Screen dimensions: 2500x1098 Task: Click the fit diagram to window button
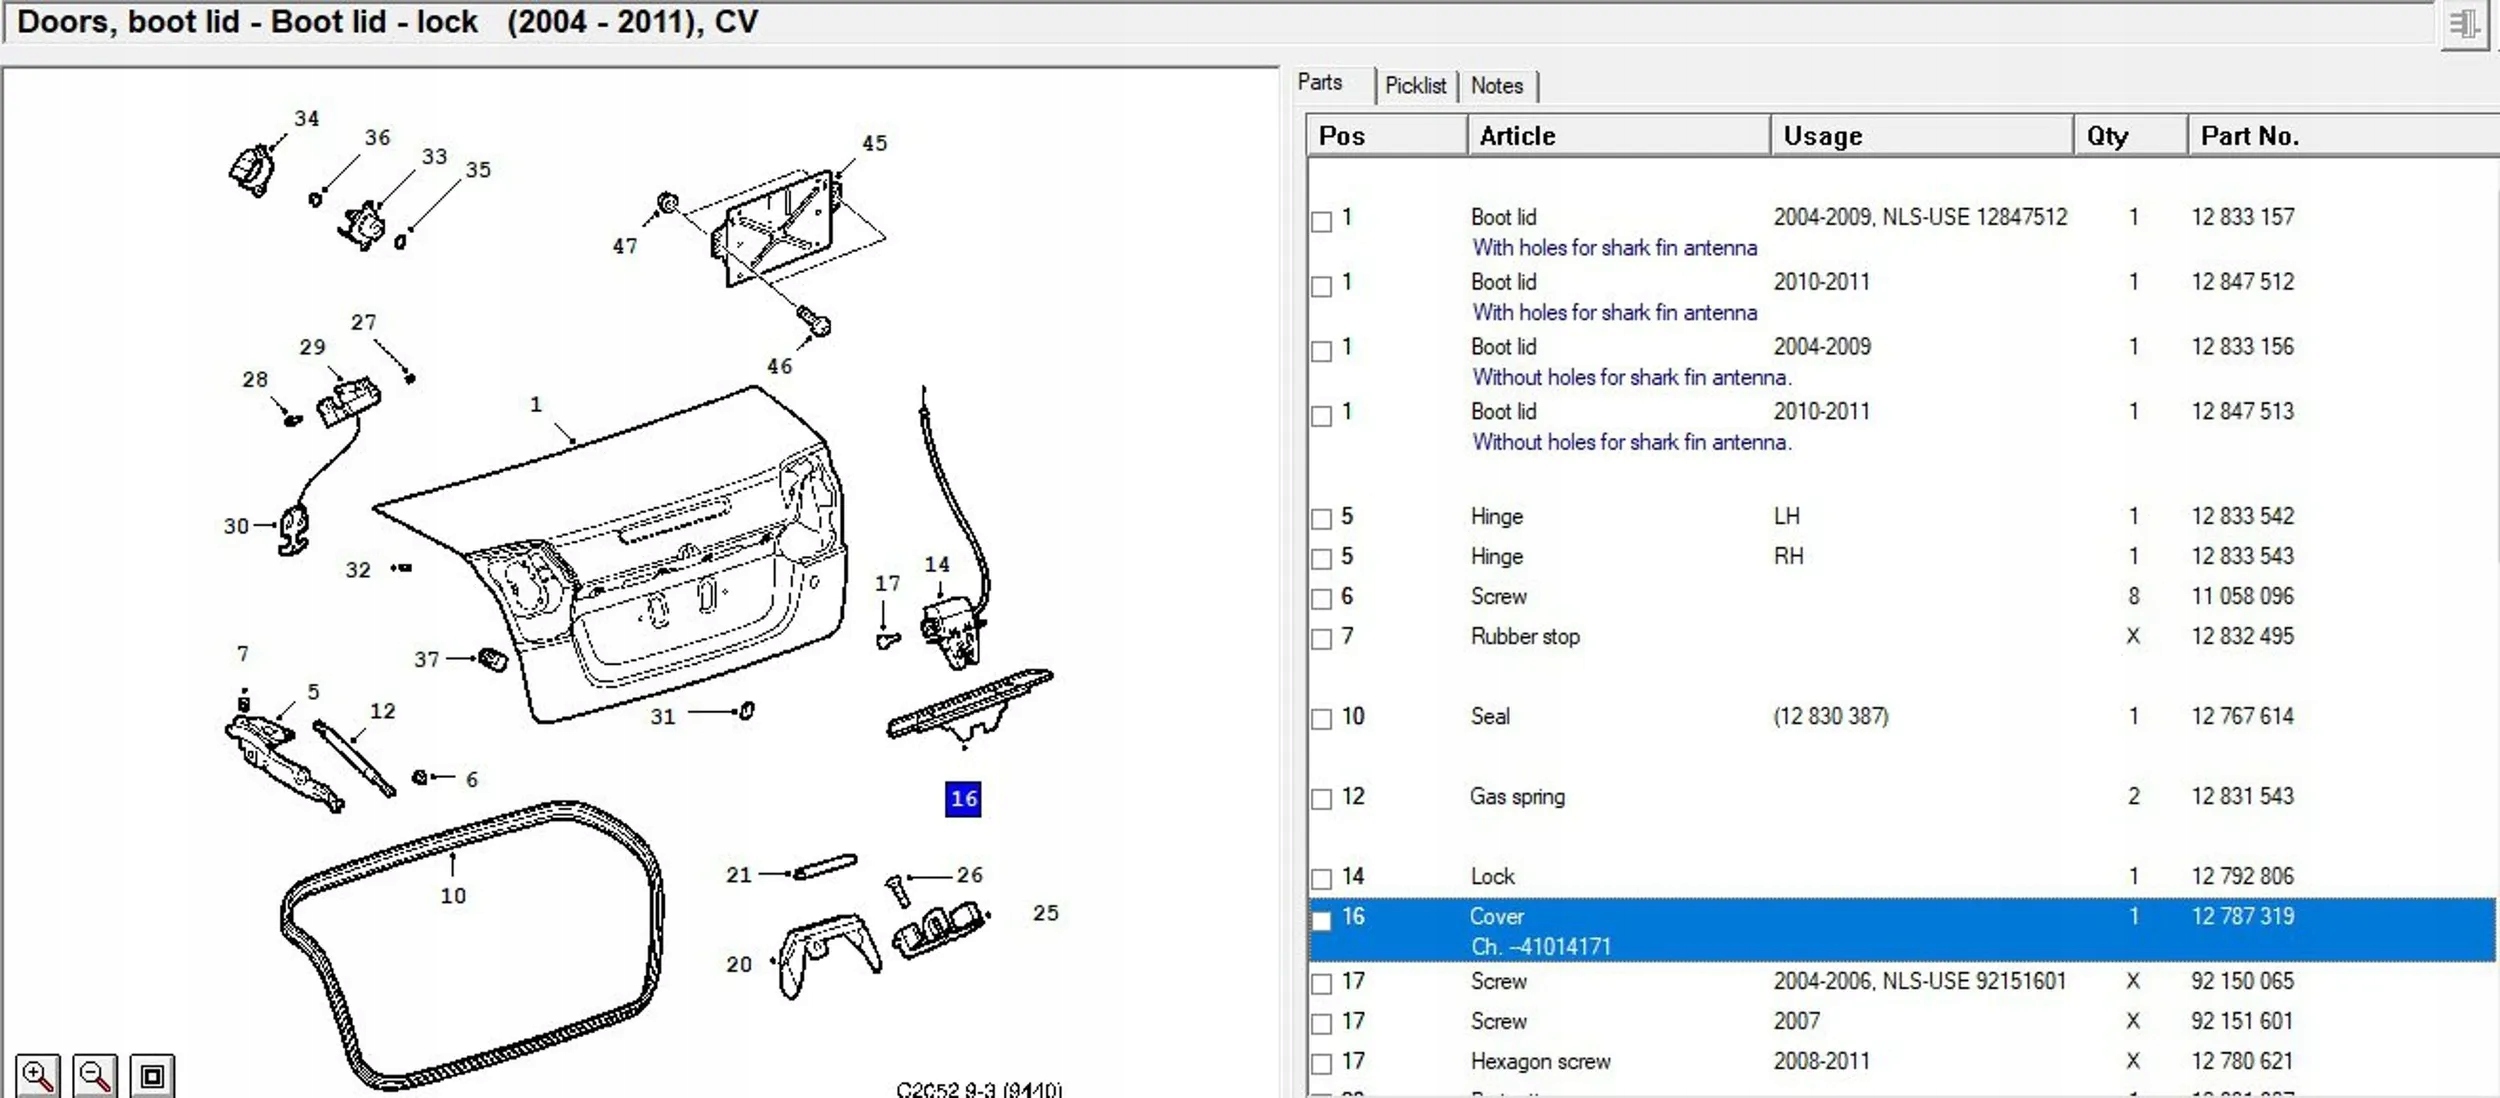click(x=152, y=1076)
